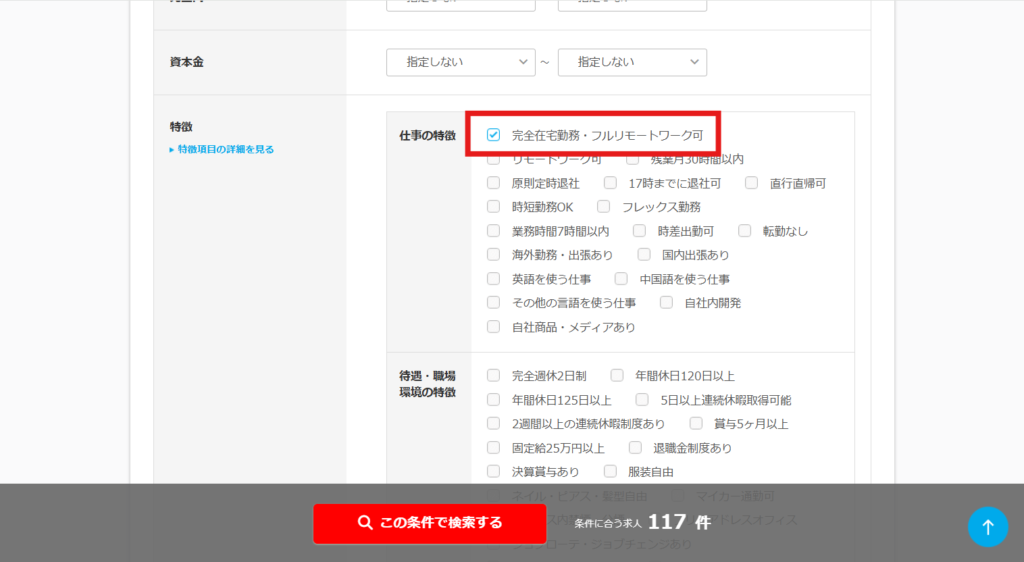This screenshot has height=562, width=1024.
Task: Check the 服装自由 checkbox
Action: [610, 472]
